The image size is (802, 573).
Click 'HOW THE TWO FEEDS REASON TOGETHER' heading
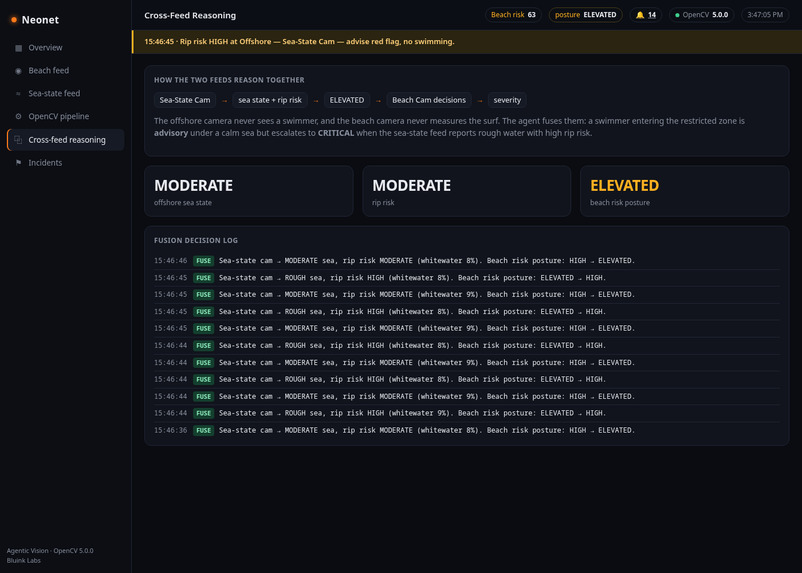click(x=229, y=80)
